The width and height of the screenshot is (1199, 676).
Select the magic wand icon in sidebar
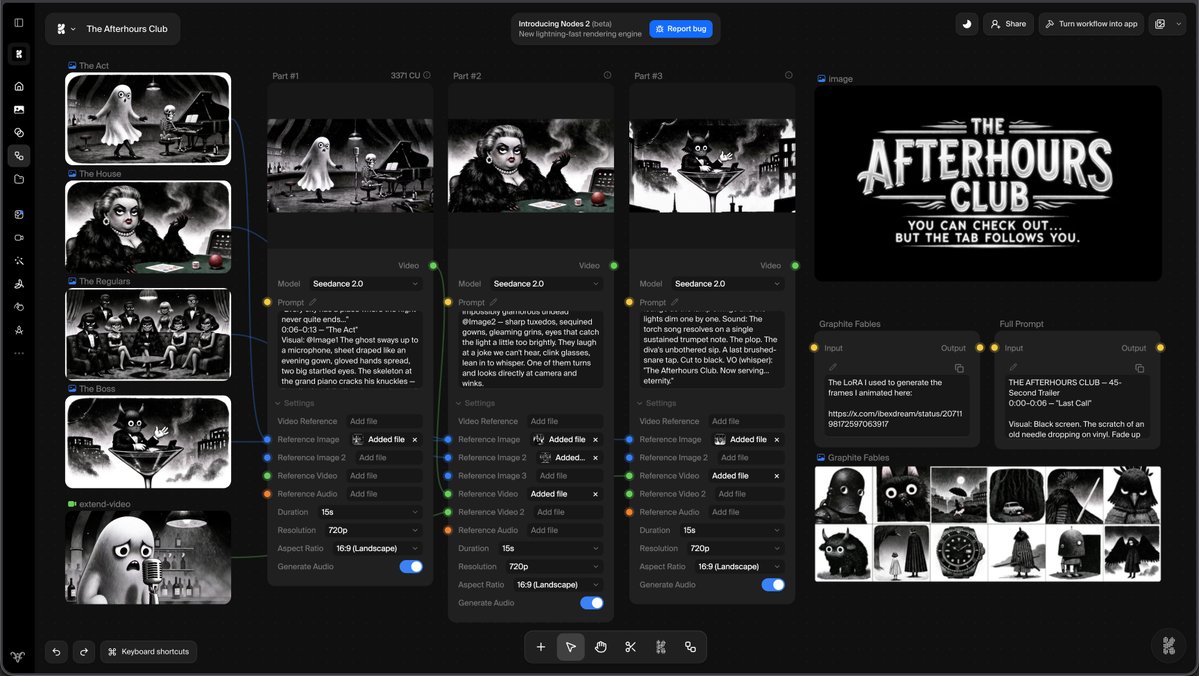[x=19, y=261]
